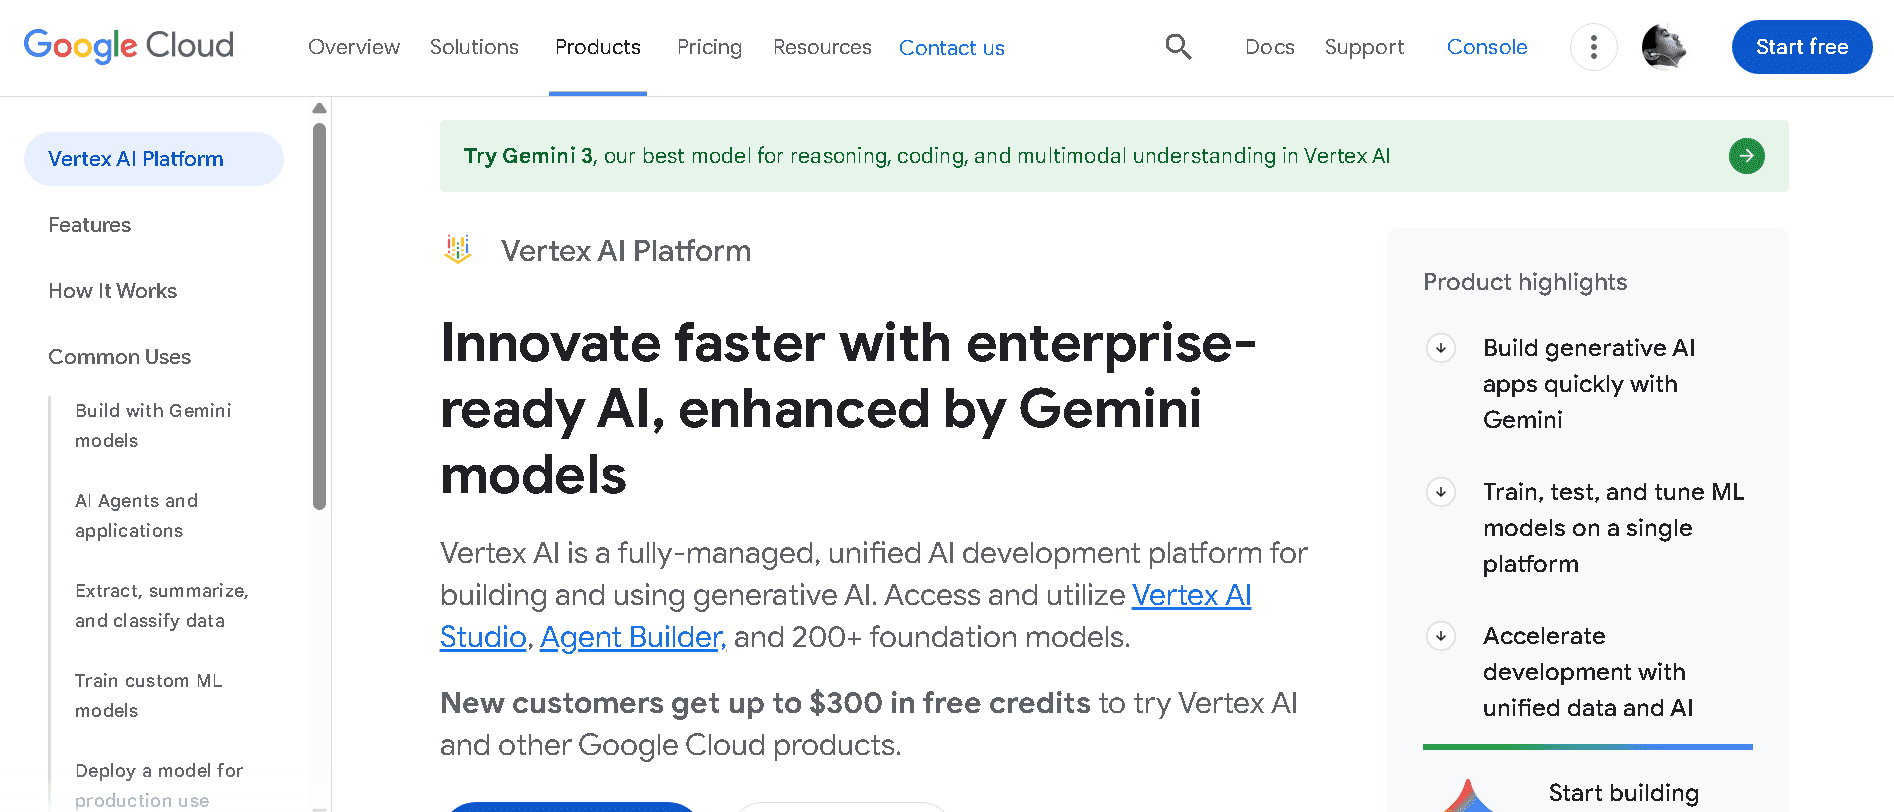Select Vertex AI Platform in sidebar
1894x812 pixels.
tap(154, 159)
